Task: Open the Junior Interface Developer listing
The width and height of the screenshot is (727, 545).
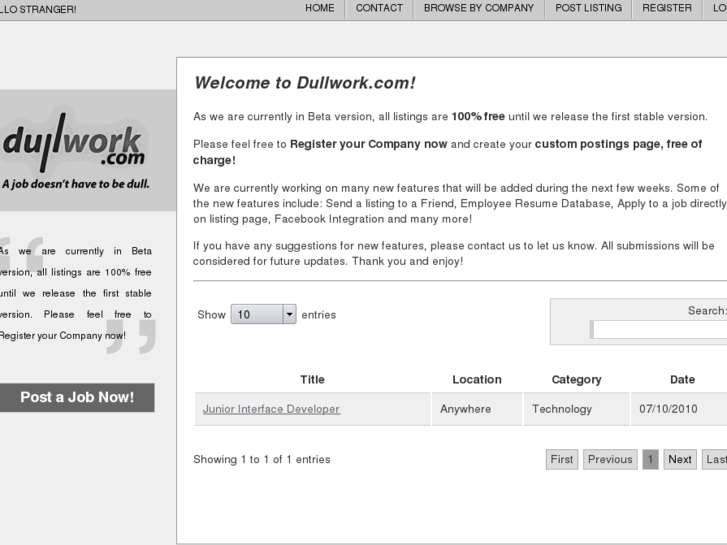Action: pos(271,409)
